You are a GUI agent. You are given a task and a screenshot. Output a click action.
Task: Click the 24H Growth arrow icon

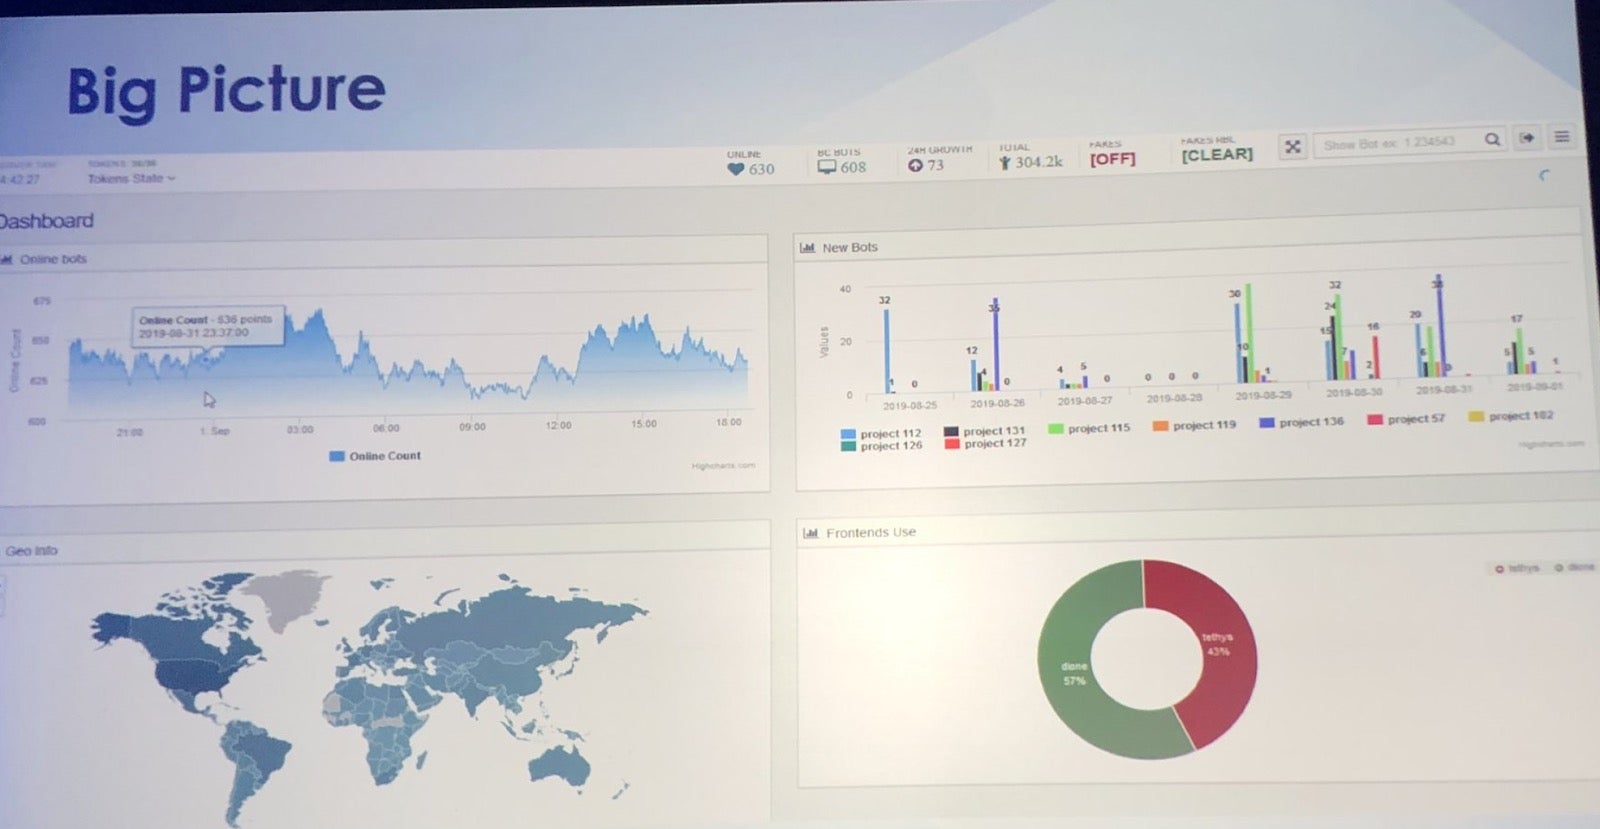click(x=915, y=165)
